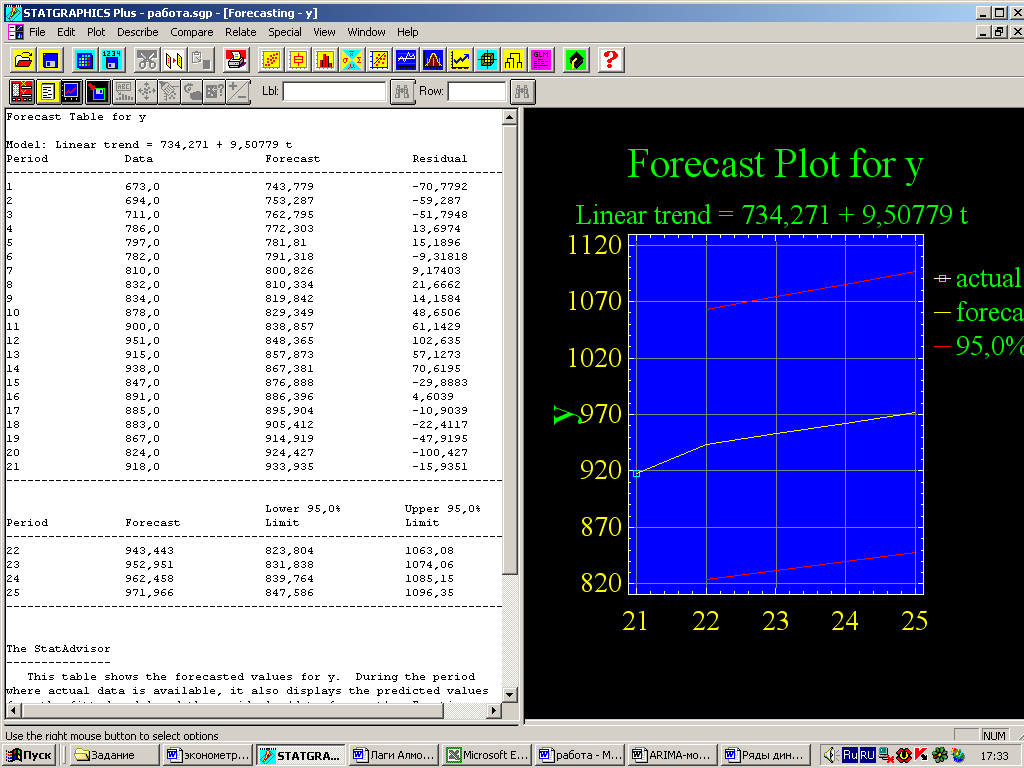Open the Help menu
The image size is (1024, 768).
click(408, 32)
